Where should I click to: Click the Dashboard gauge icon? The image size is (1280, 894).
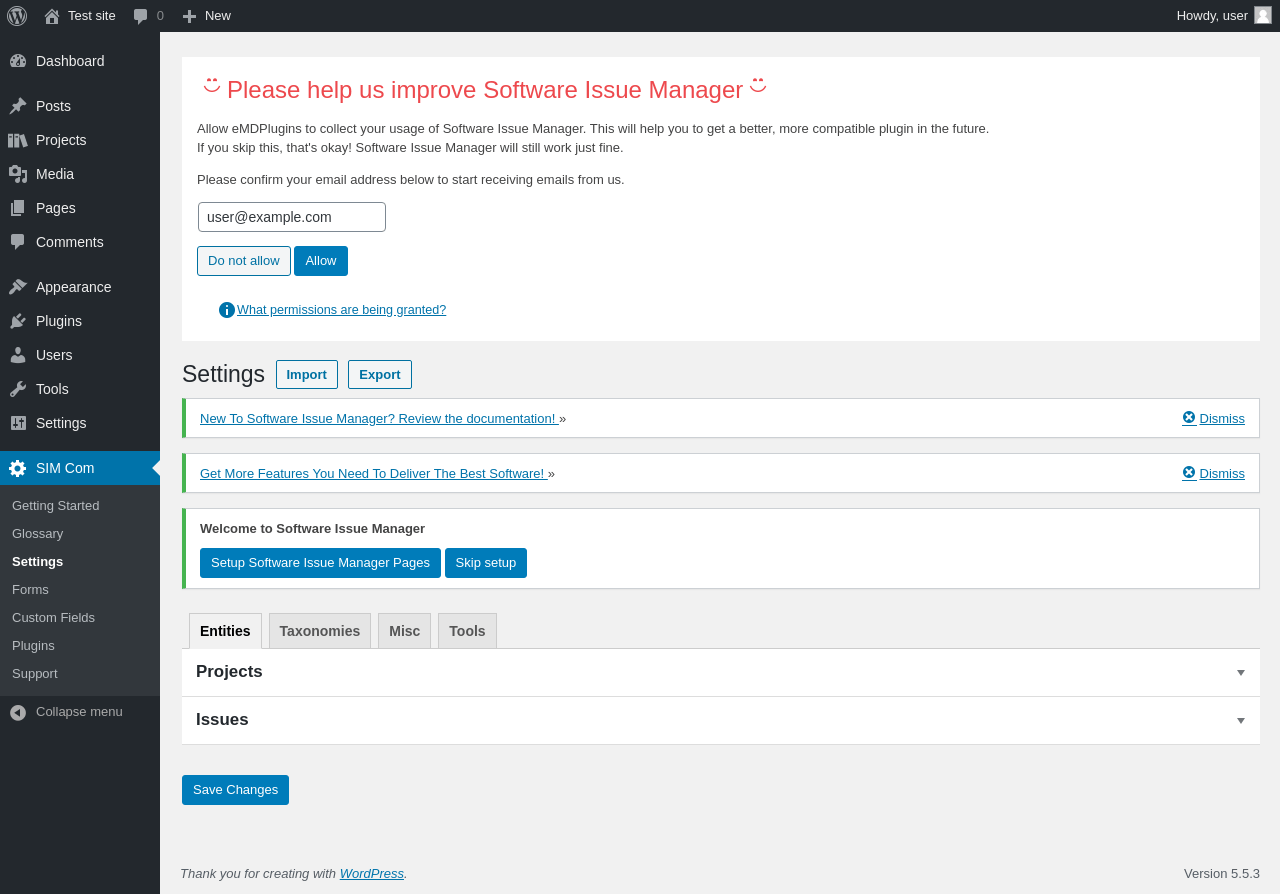point(18,61)
